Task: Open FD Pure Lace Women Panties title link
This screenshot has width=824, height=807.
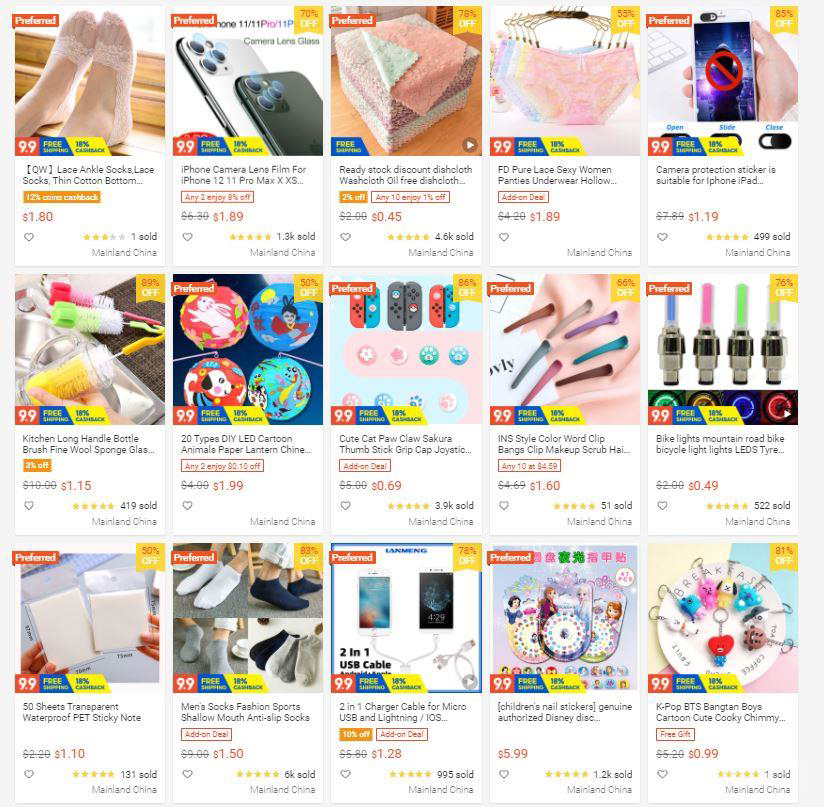Action: (x=557, y=175)
